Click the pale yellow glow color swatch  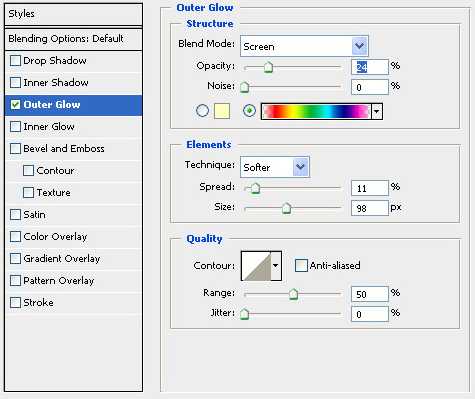pos(222,111)
